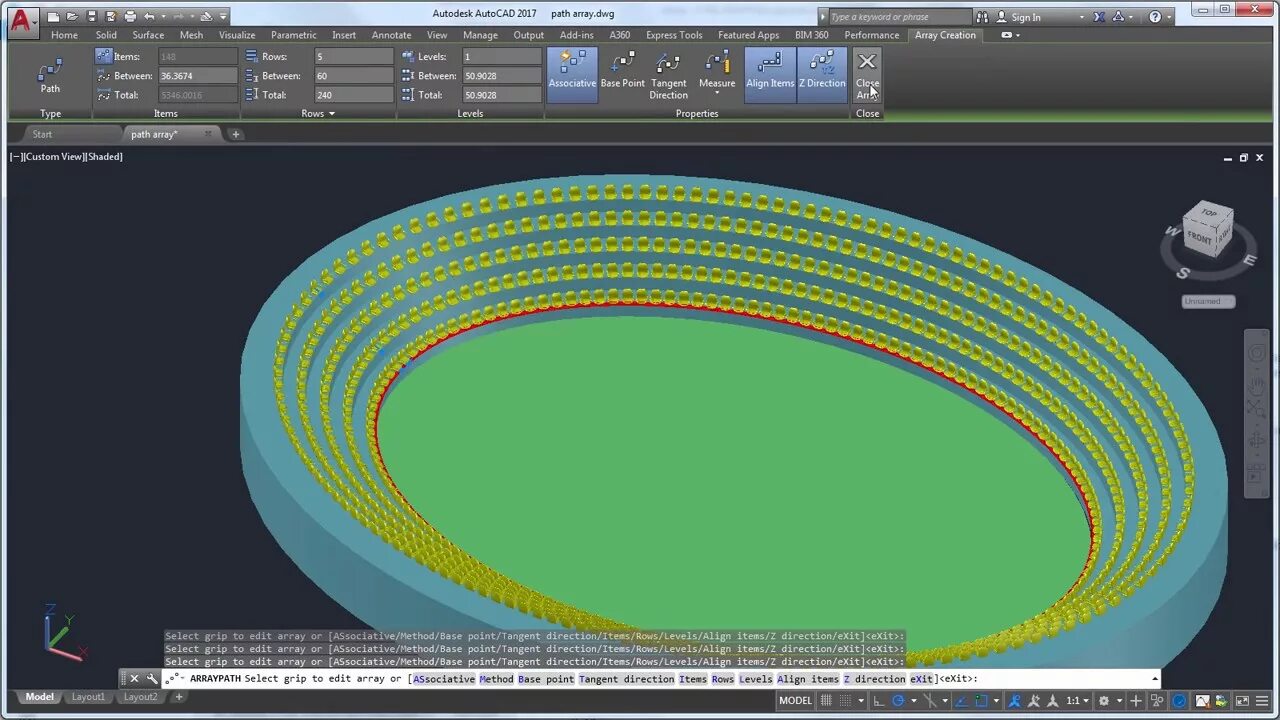Switch to the Surface ribbon tab
This screenshot has height=720, width=1280.
tap(148, 35)
